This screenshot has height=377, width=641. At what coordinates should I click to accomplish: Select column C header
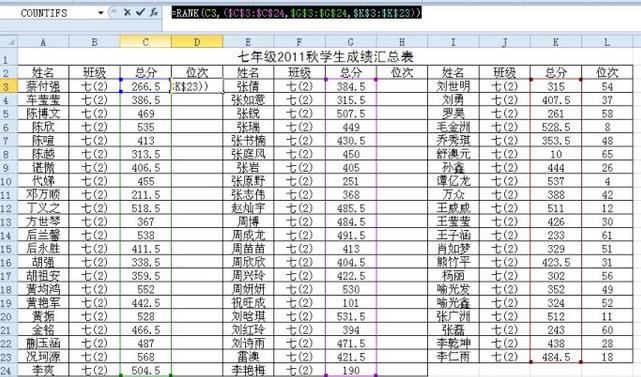tap(146, 42)
